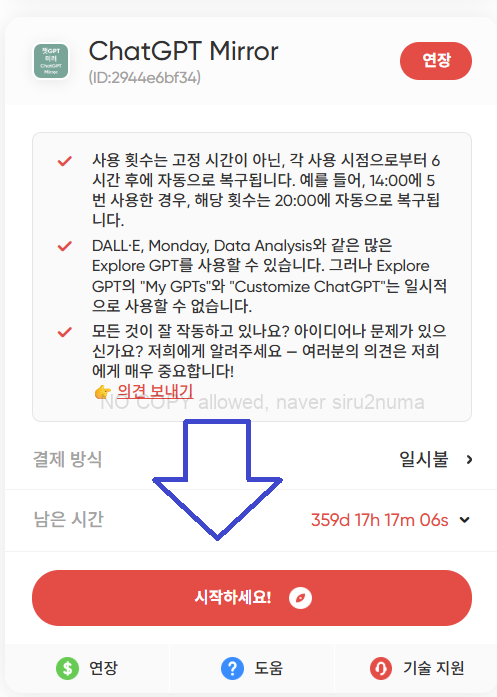Click the remaining time countdown text
This screenshot has width=497, height=697.
(x=380, y=520)
